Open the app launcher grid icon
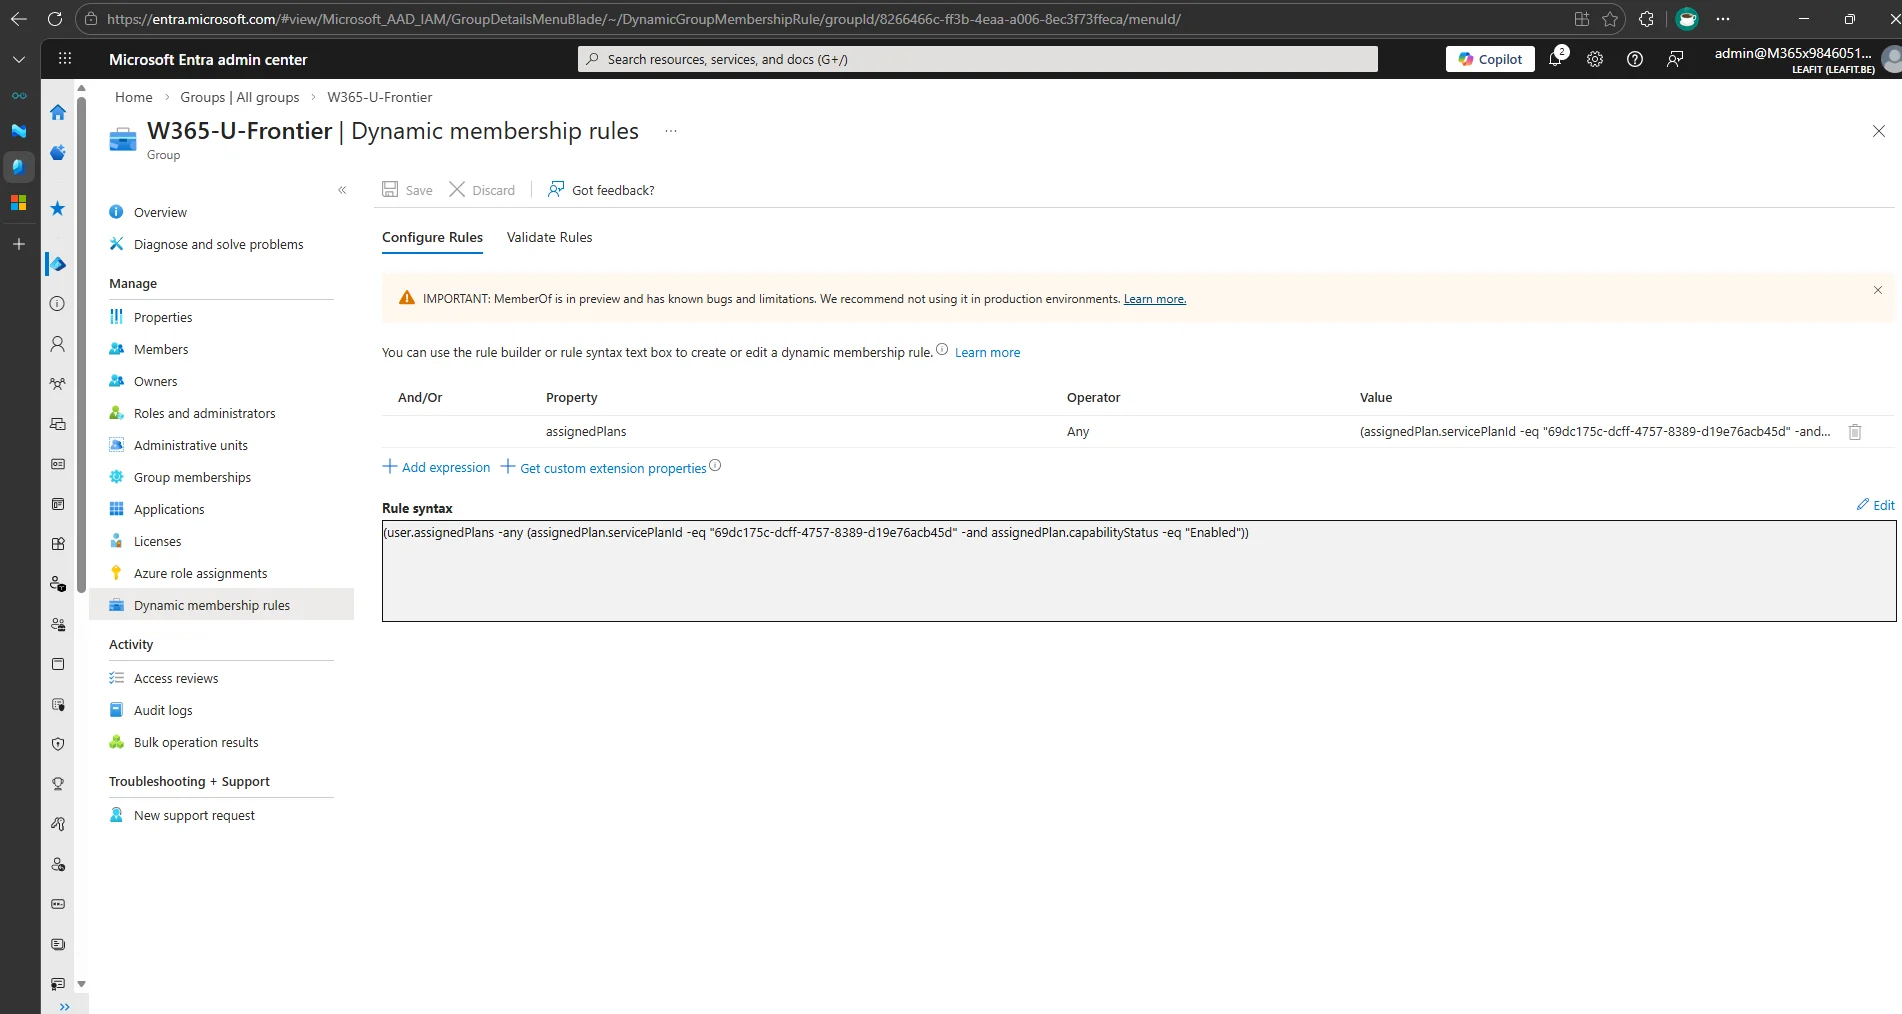Viewport: 1902px width, 1014px height. coord(64,58)
